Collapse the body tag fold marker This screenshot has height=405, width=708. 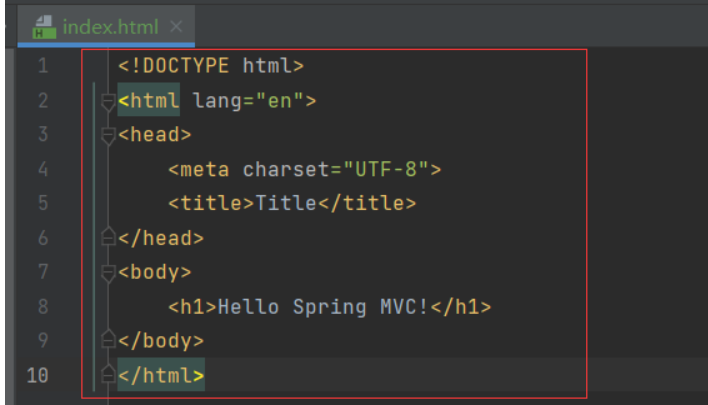click(x=108, y=274)
